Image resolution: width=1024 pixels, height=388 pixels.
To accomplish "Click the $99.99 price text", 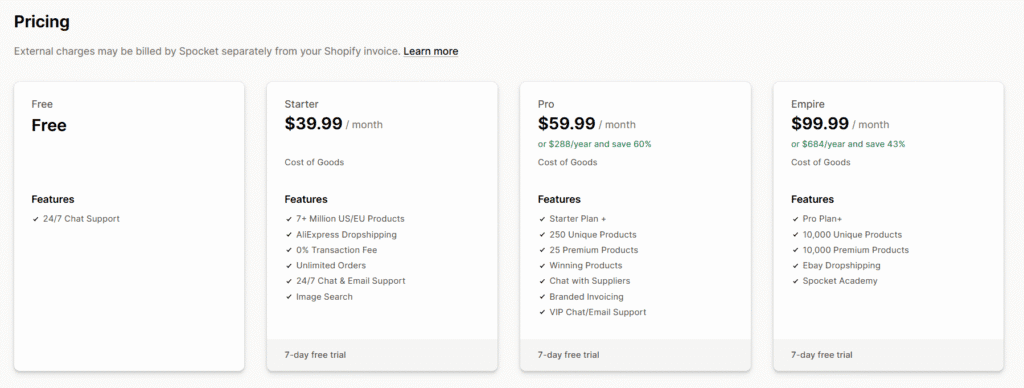I will [x=820, y=123].
